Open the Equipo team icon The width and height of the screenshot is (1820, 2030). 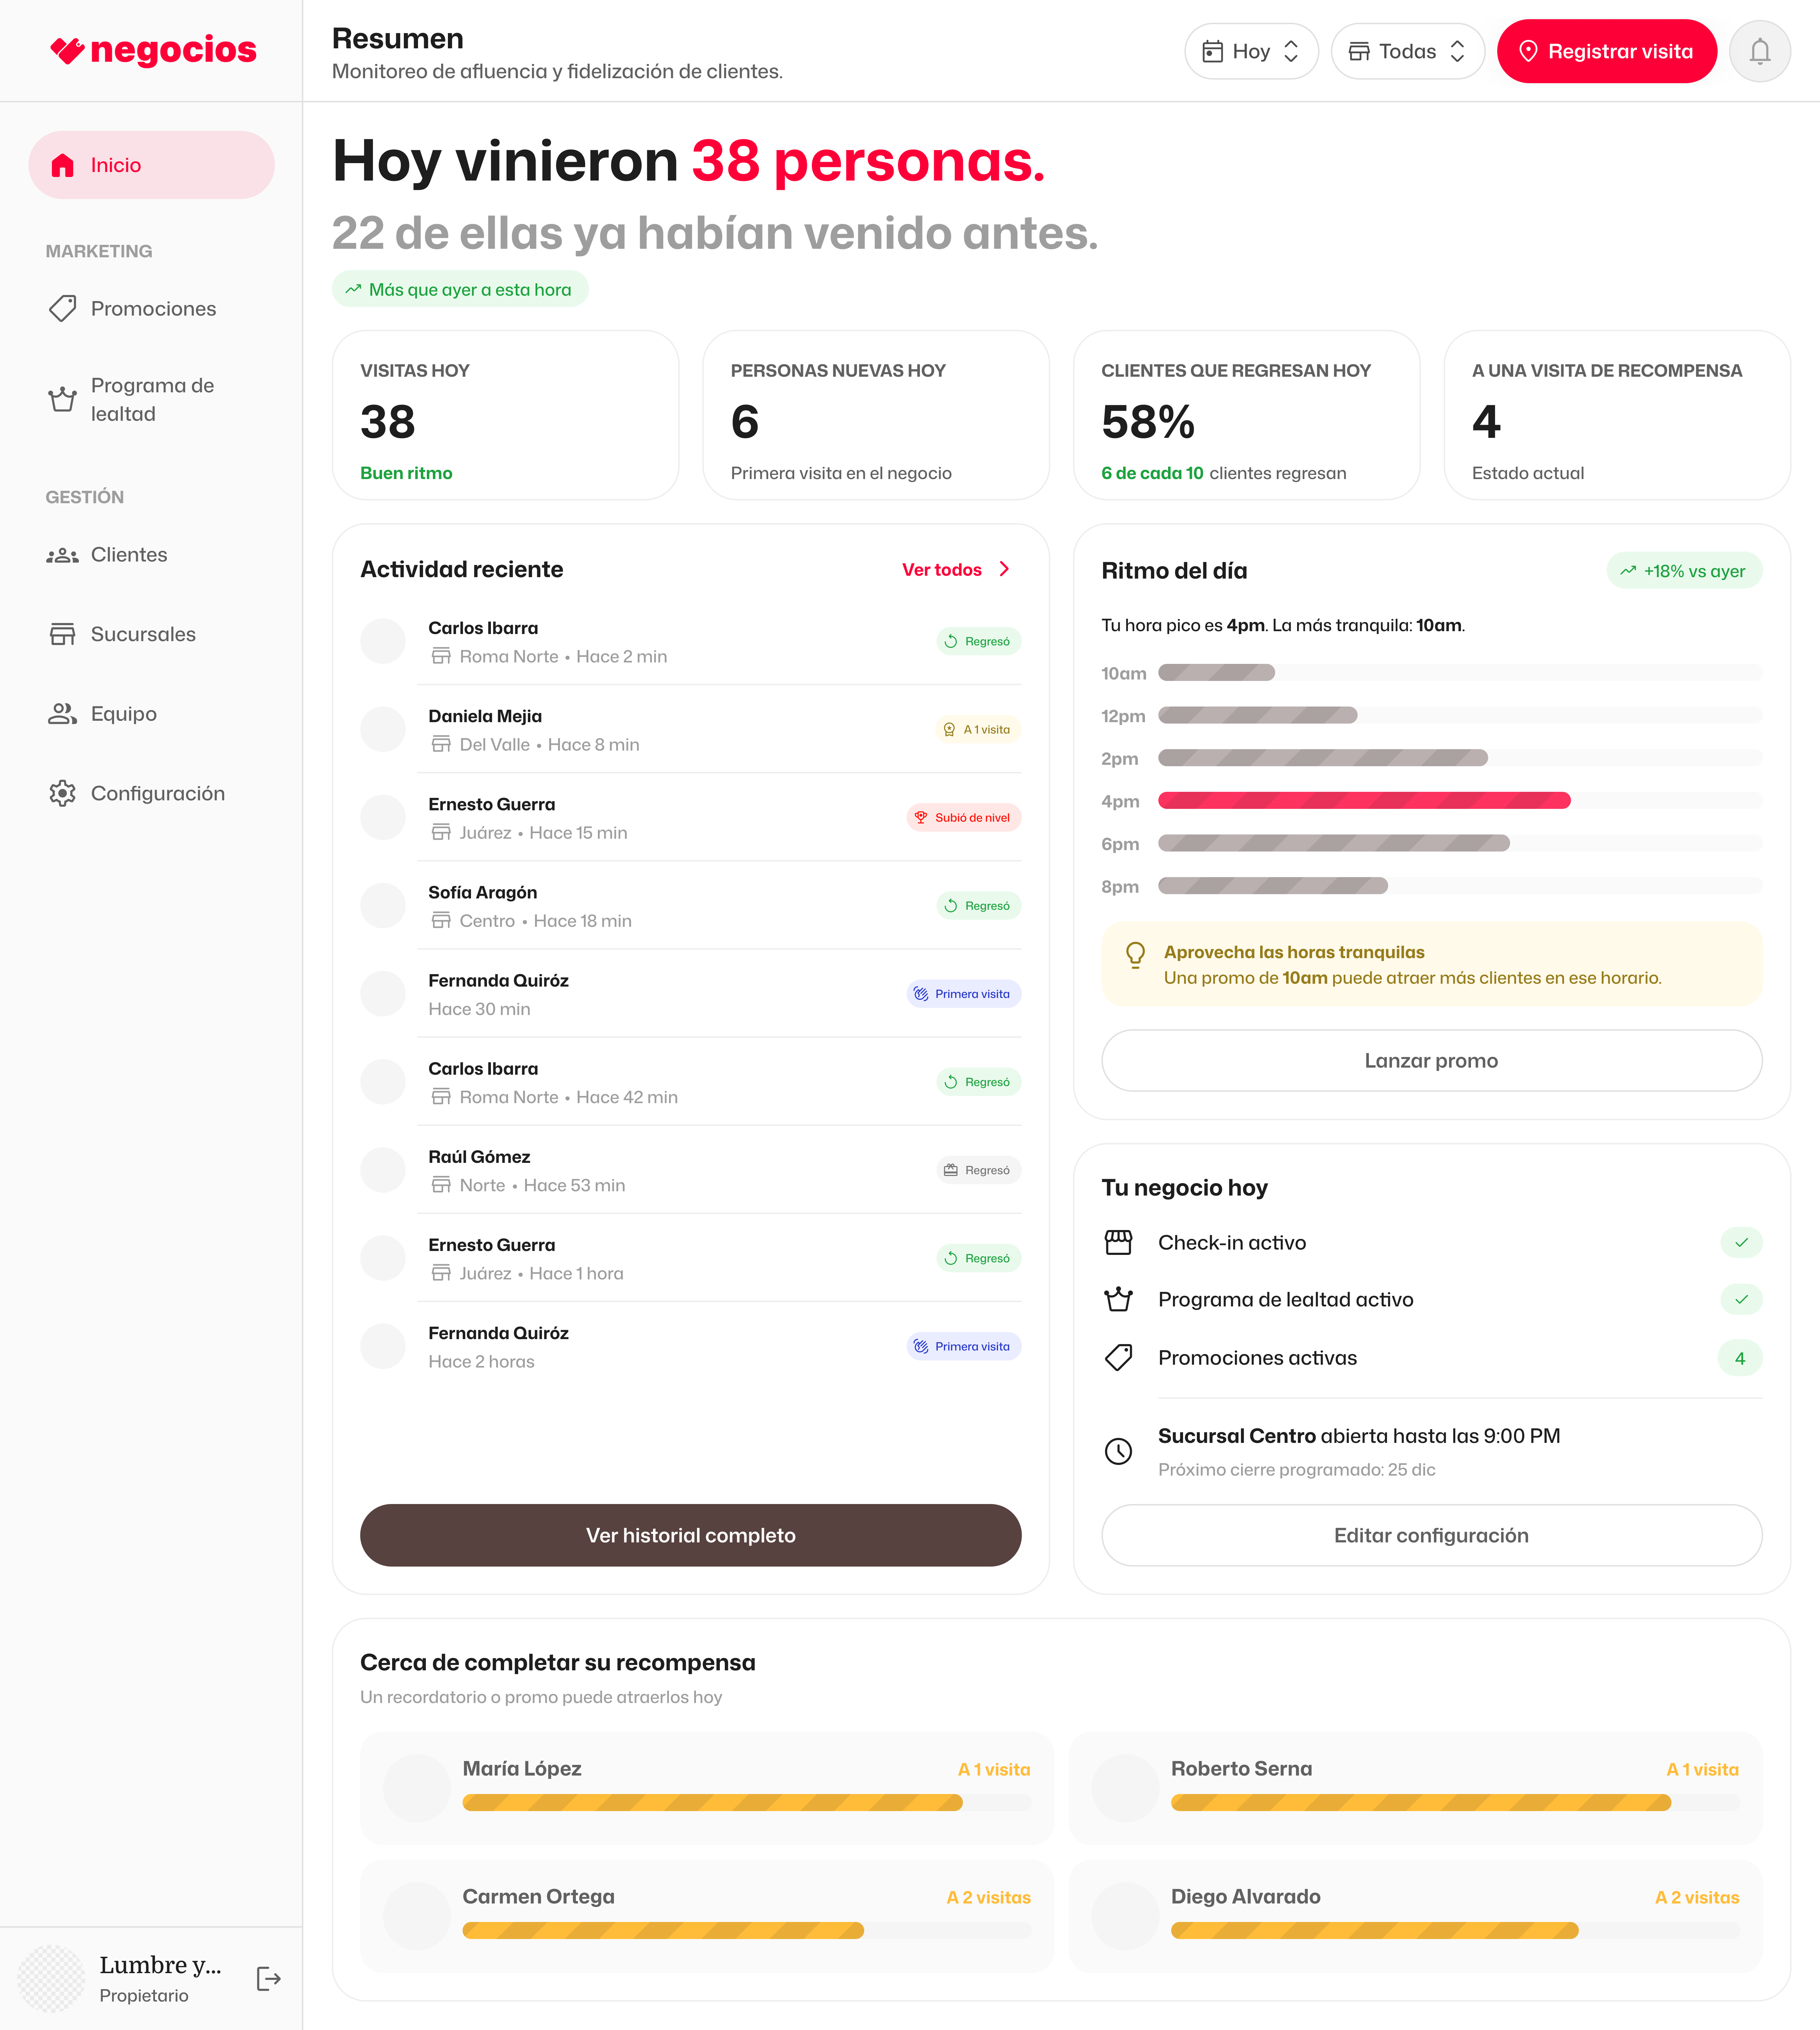[x=62, y=713]
